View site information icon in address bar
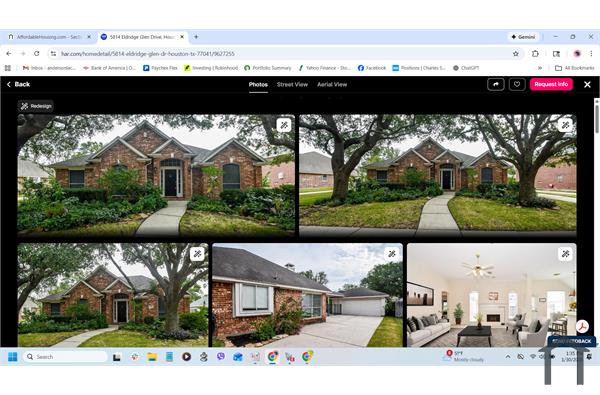This screenshot has height=395, width=600. coord(54,54)
